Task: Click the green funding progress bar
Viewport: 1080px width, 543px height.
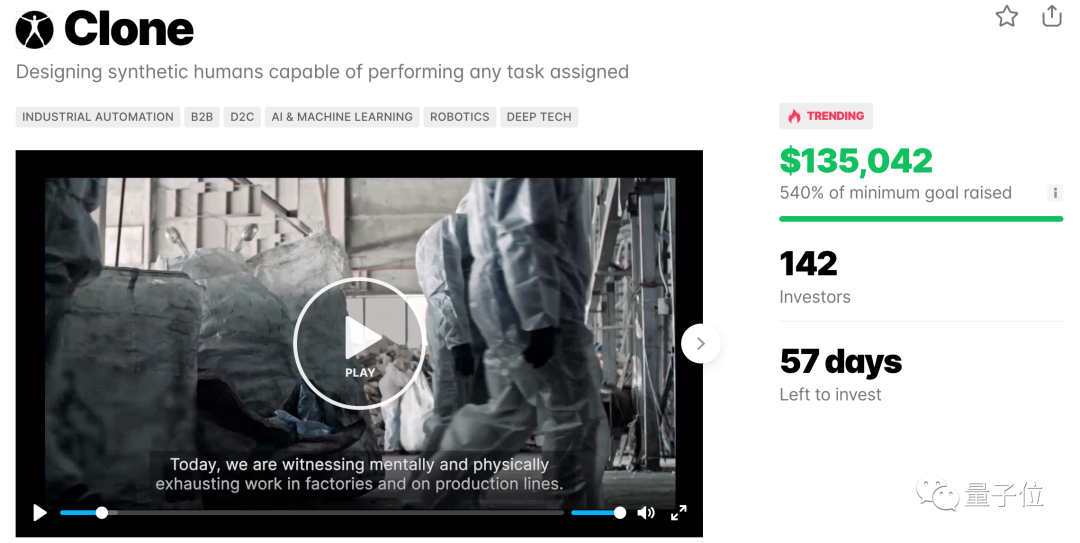Action: pyautogui.click(x=921, y=219)
